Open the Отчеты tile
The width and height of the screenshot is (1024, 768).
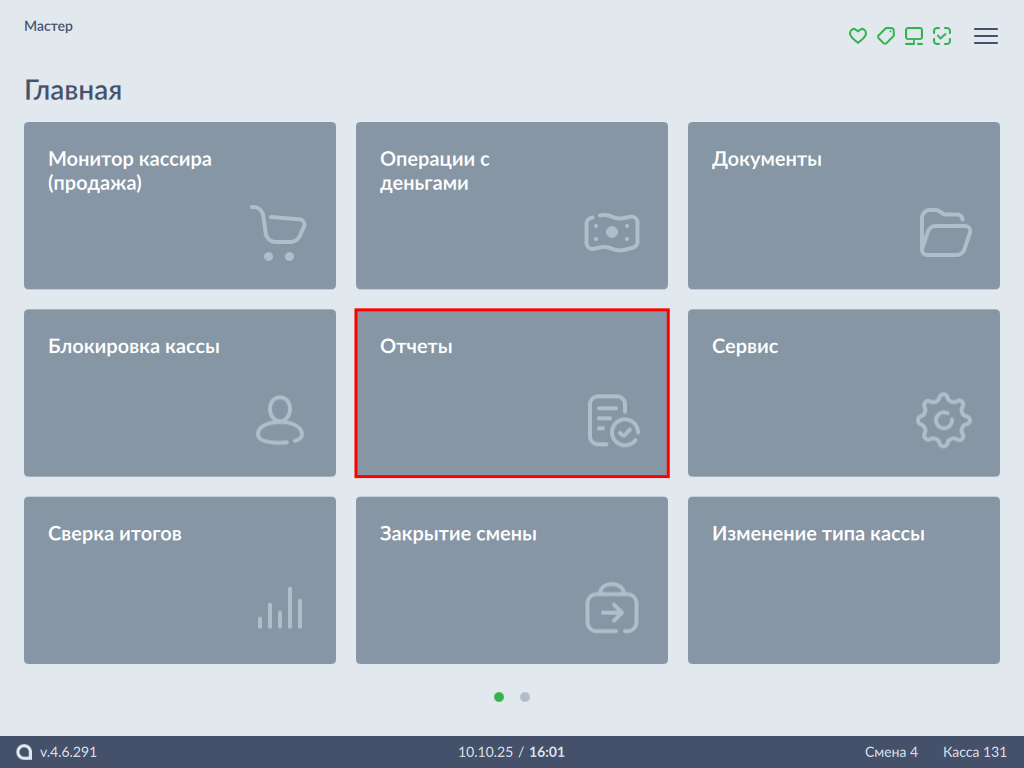click(511, 392)
